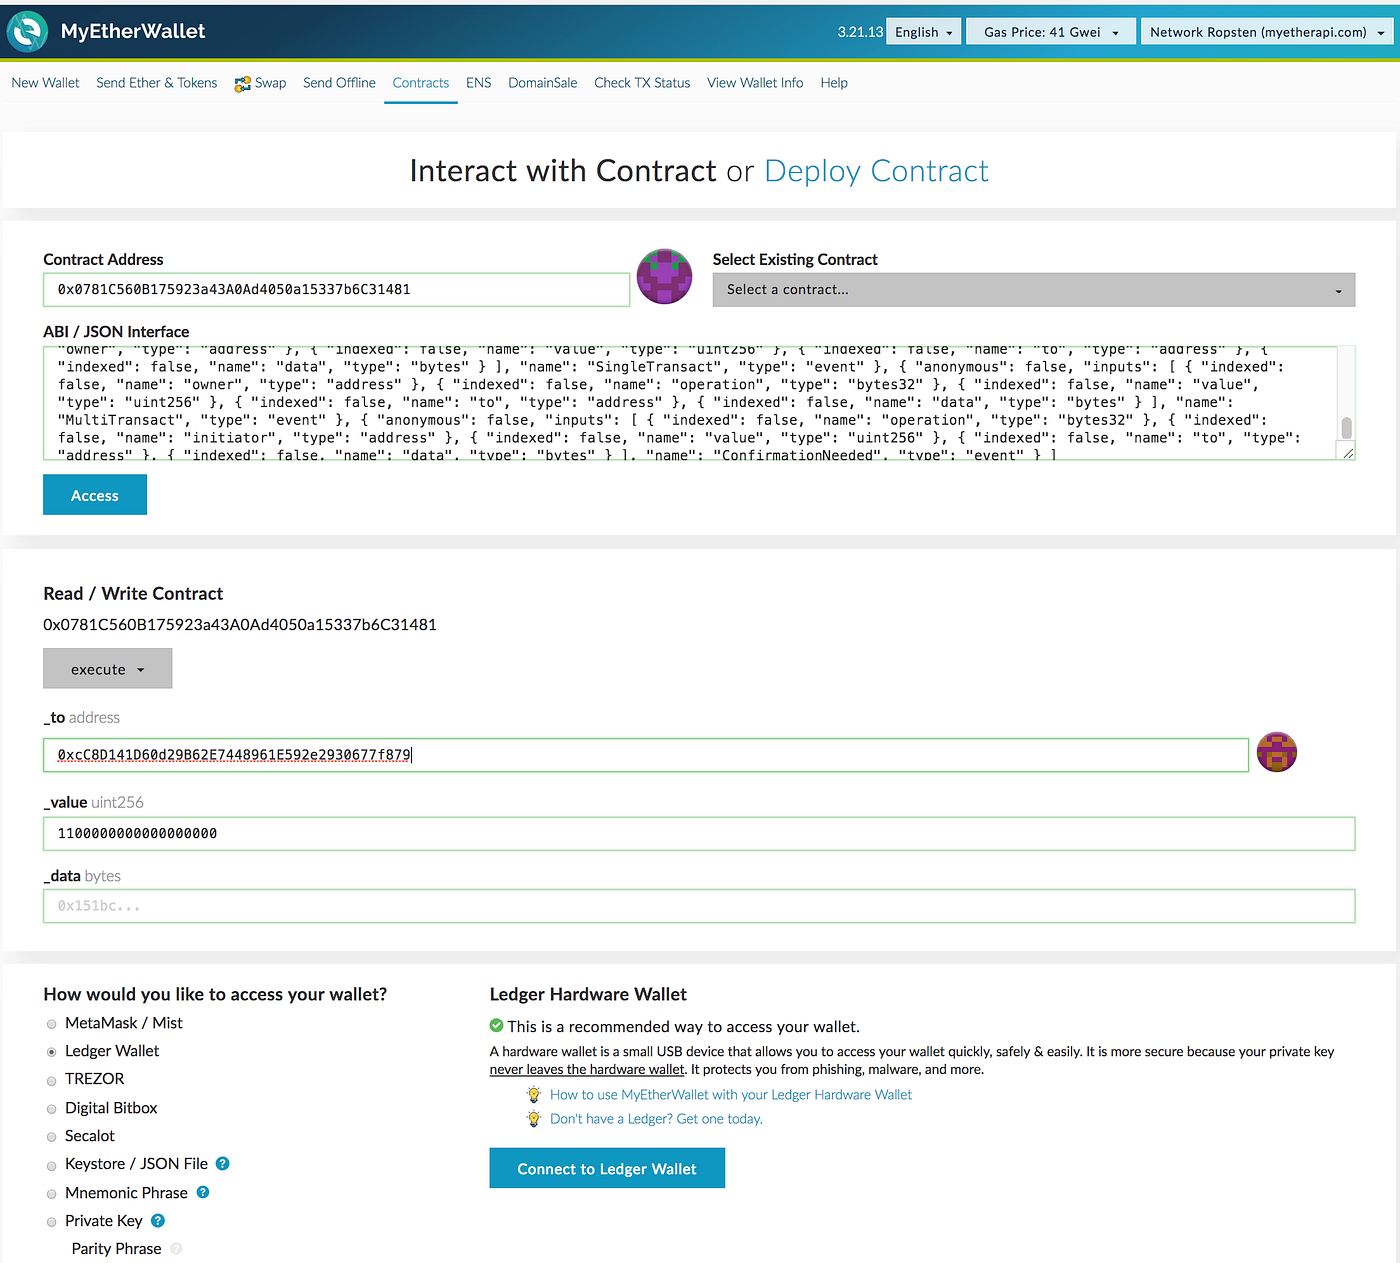The height and width of the screenshot is (1263, 1400).
Task: Open the Contracts tab
Action: pos(421,83)
